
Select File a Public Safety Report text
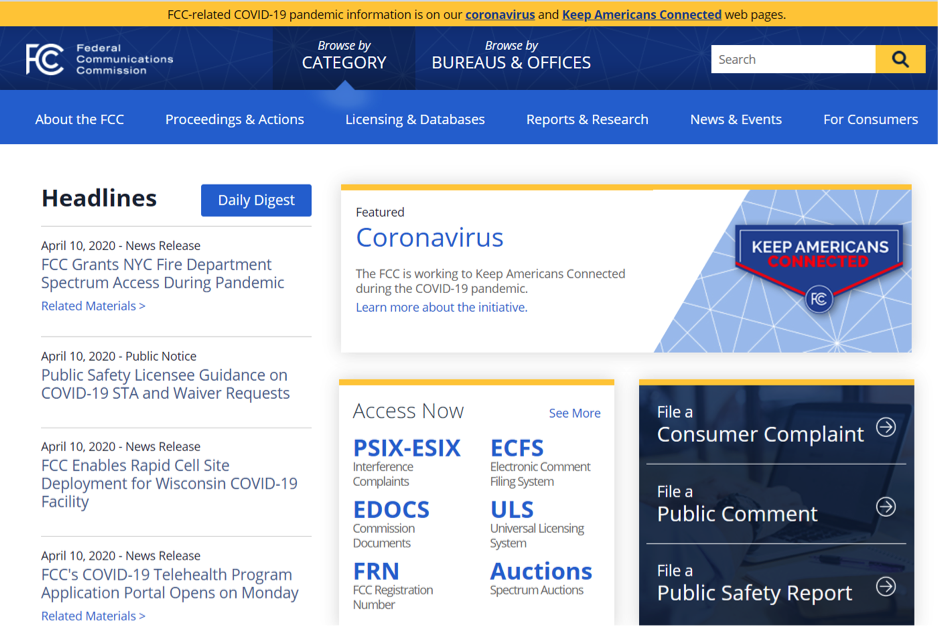754,585
